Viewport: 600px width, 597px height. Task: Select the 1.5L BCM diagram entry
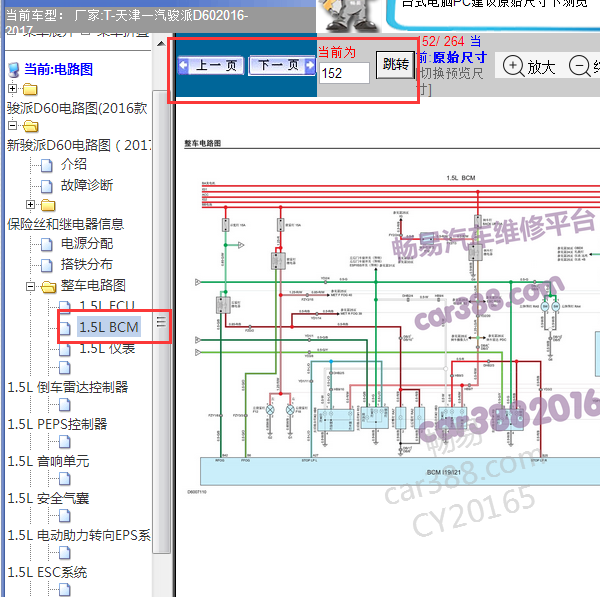click(x=109, y=327)
